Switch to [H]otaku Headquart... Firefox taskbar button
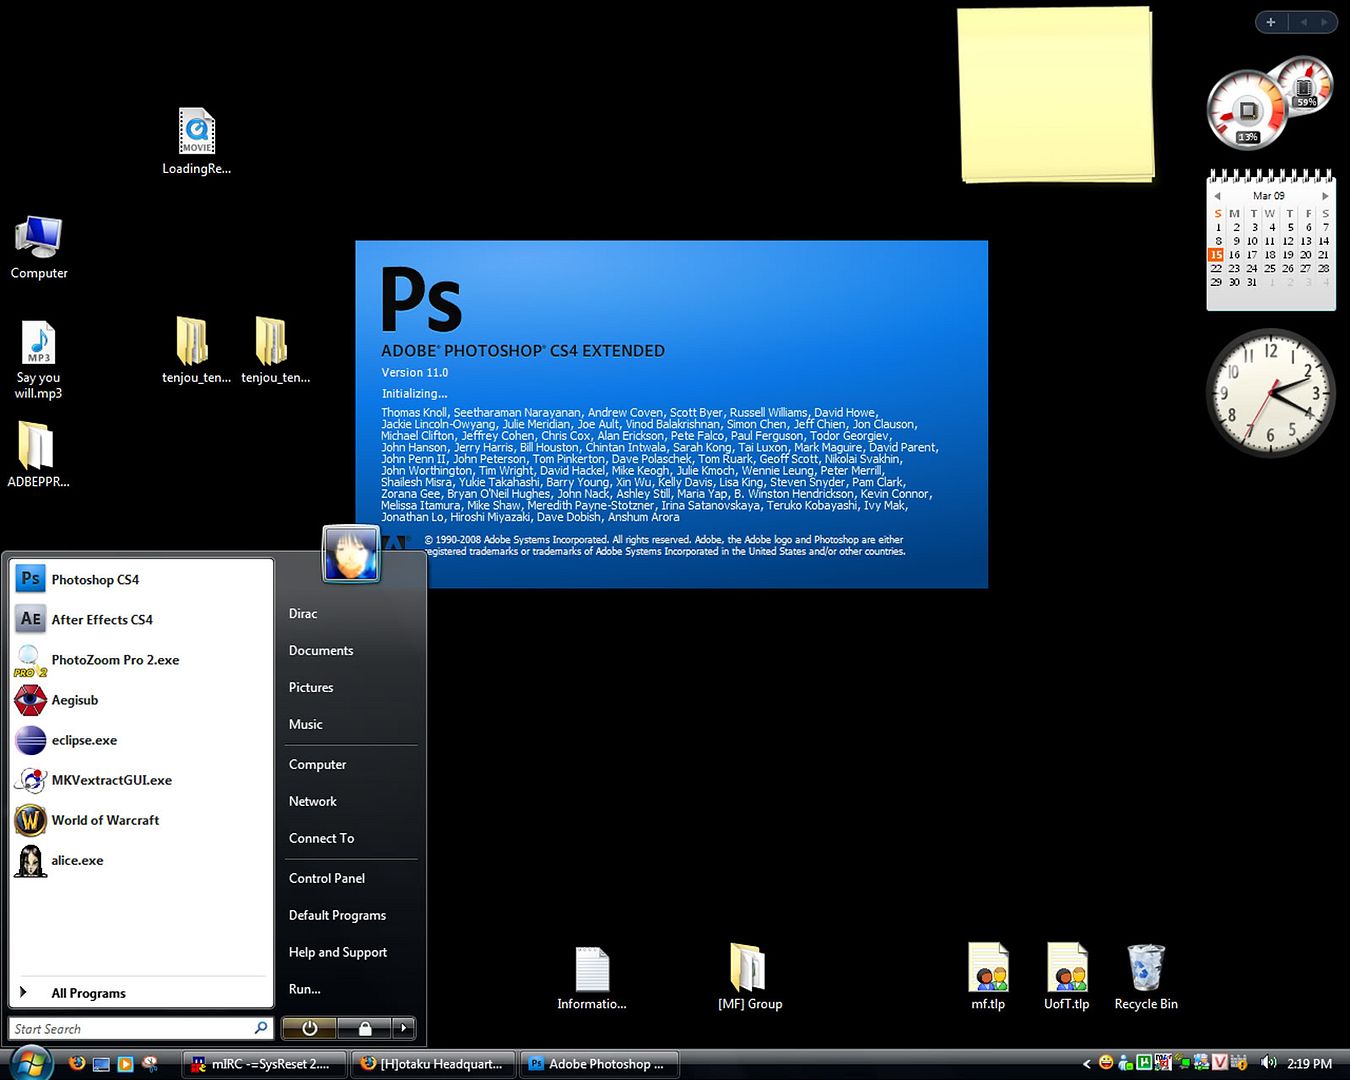Viewport: 1350px width, 1080px height. click(434, 1064)
